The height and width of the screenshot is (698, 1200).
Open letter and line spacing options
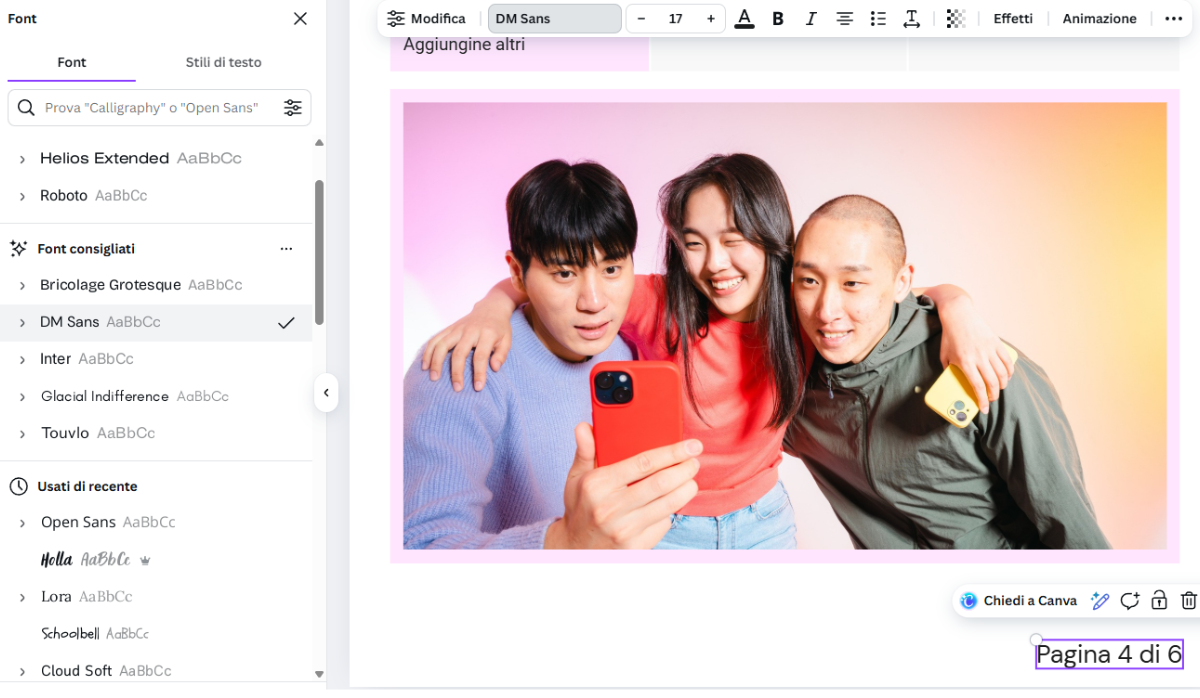tap(911, 19)
